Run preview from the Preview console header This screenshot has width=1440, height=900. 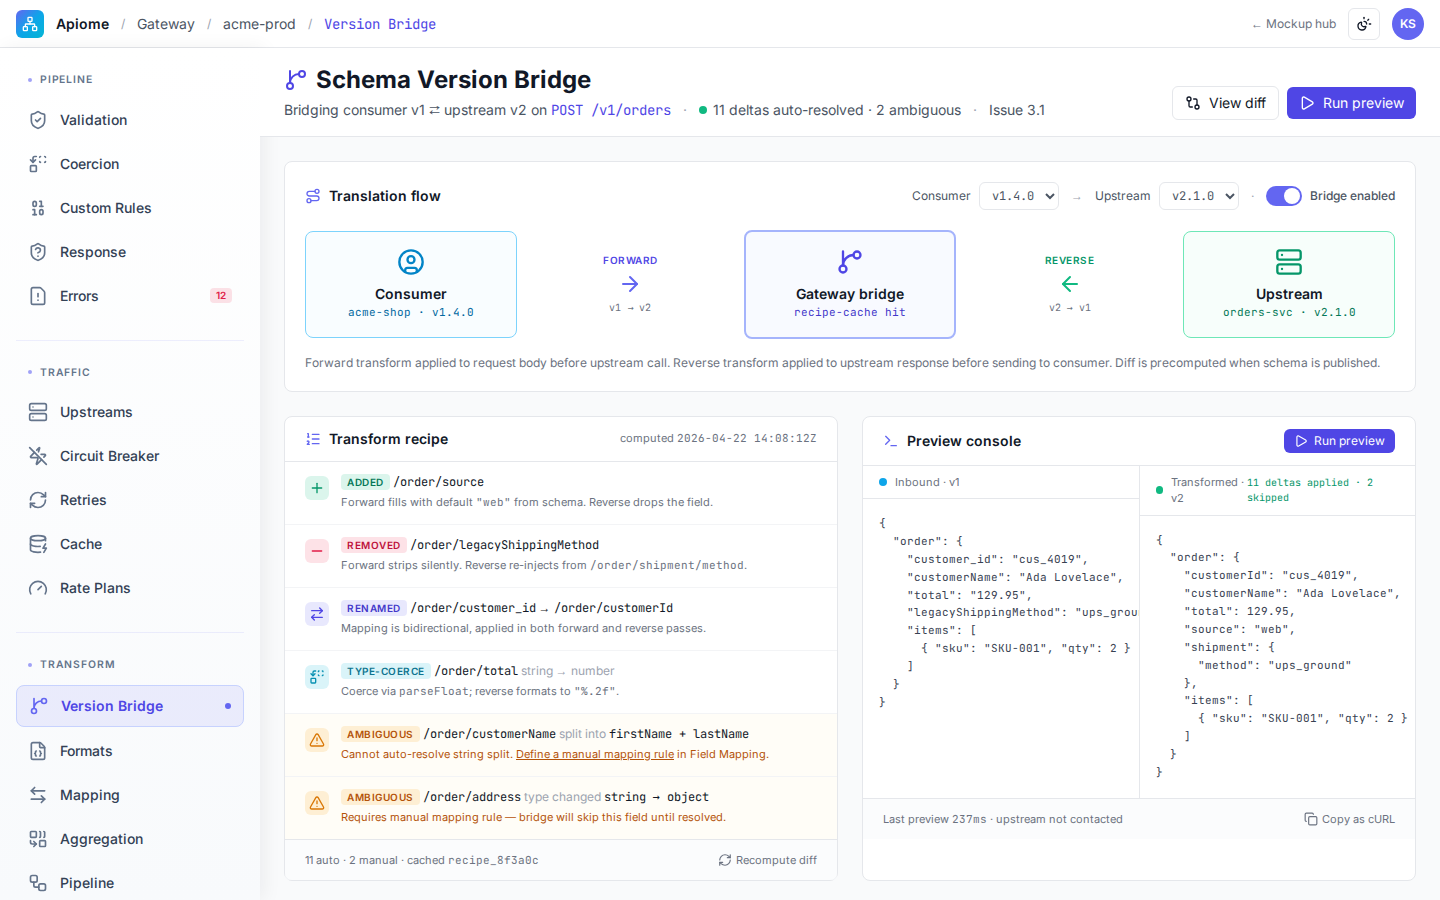1339,441
